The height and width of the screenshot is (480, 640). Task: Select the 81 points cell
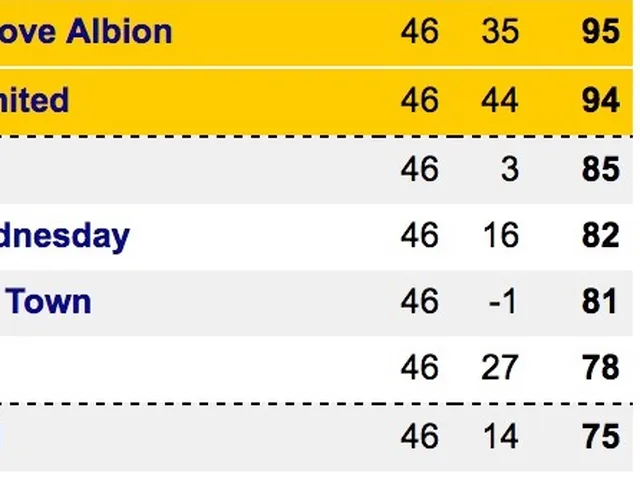pos(600,301)
